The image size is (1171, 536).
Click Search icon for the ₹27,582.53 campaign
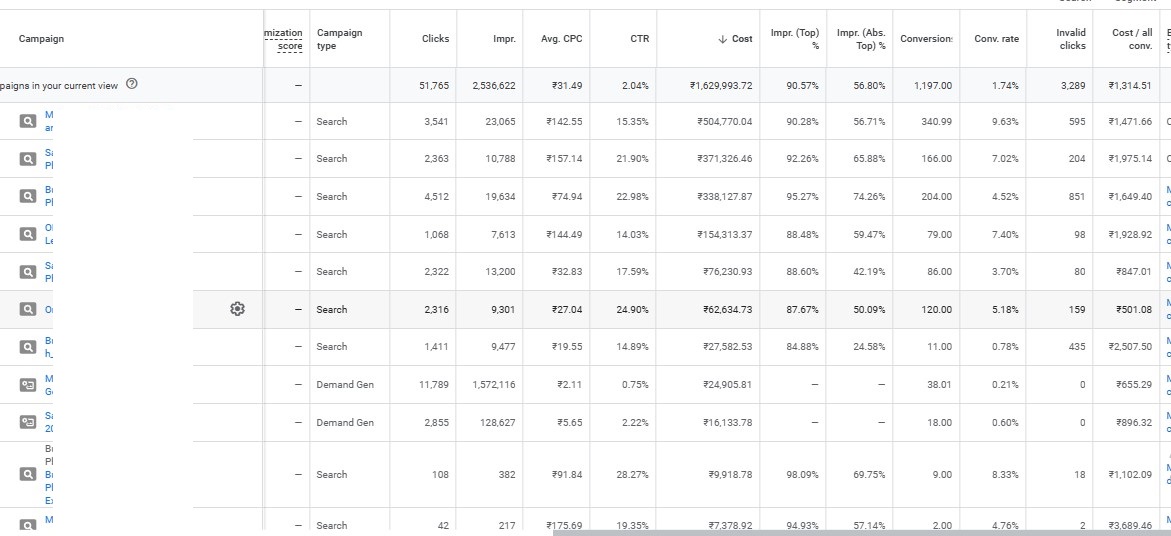pos(28,347)
